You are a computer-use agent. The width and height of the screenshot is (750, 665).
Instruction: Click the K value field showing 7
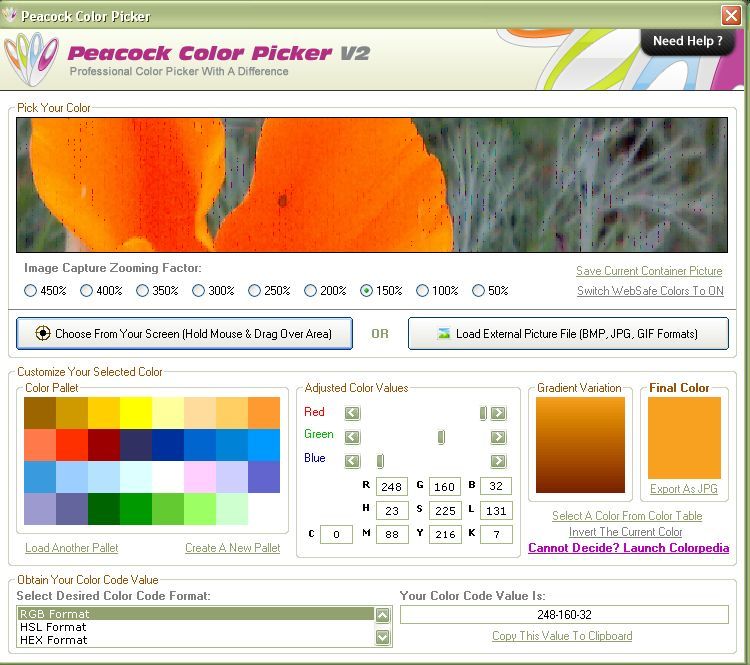point(496,534)
